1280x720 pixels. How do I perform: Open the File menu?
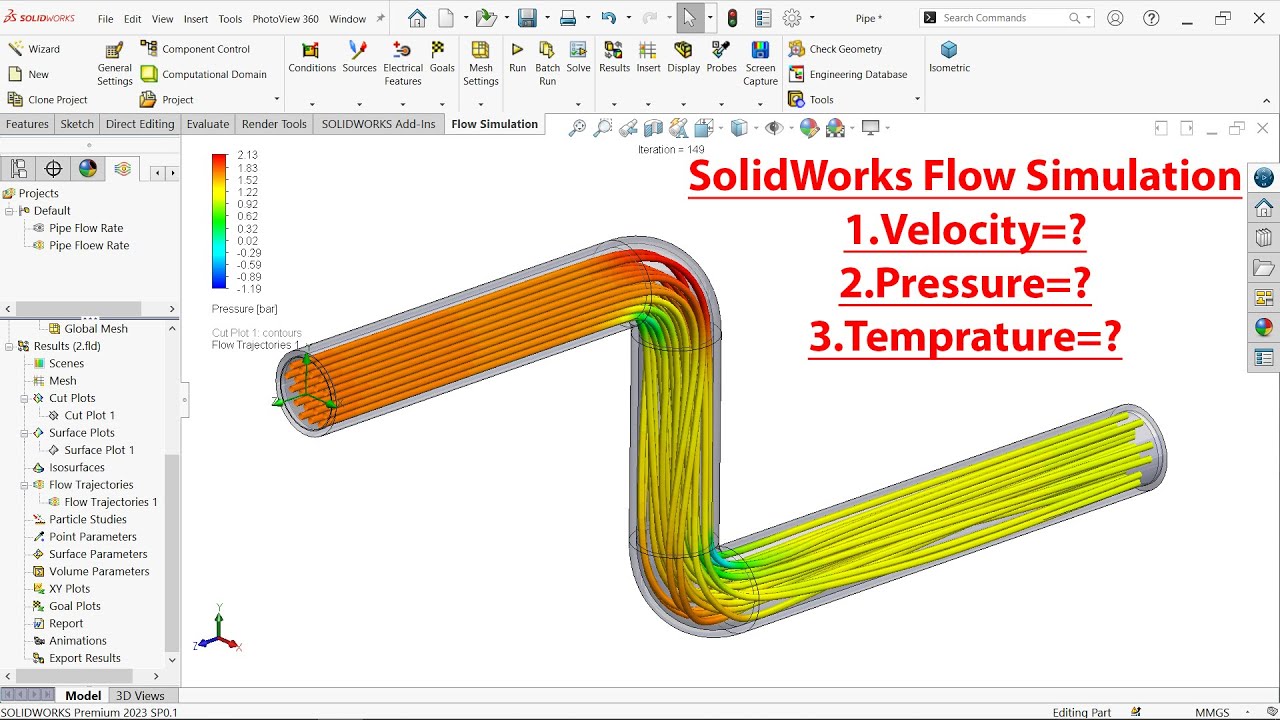105,18
